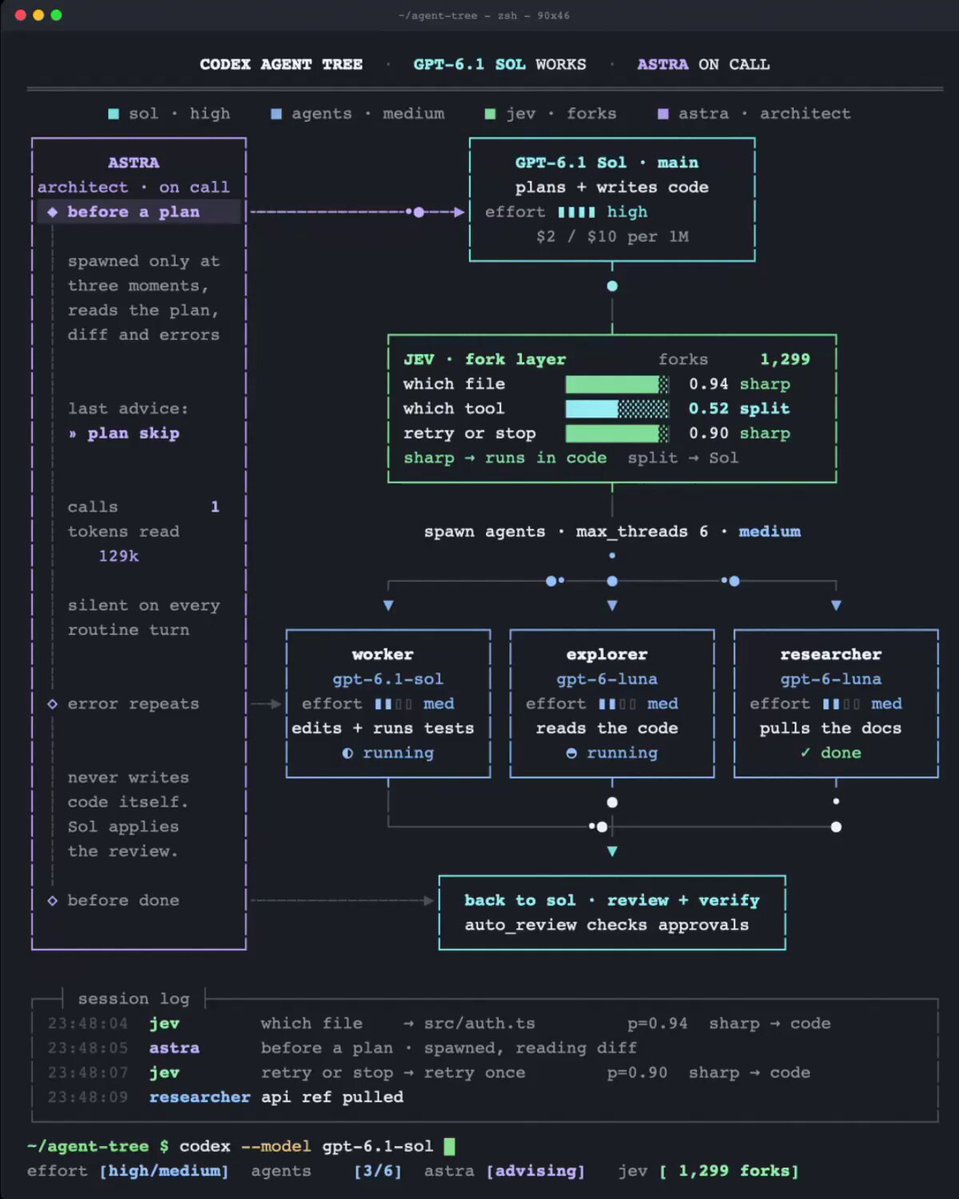Image resolution: width=959 pixels, height=1199 pixels.
Task: Click the down arrow above the worker box
Action: pyautogui.click(x=388, y=606)
